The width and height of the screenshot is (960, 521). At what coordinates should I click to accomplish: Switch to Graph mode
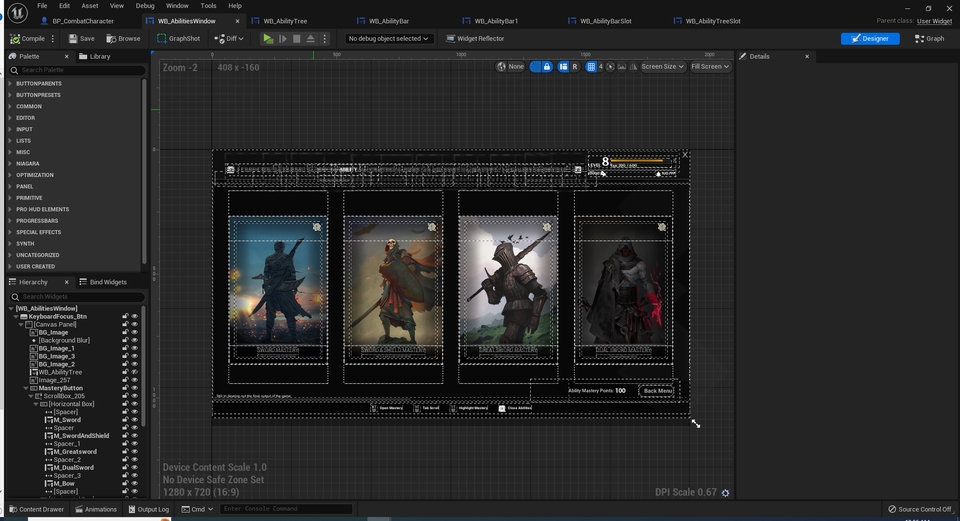pyautogui.click(x=929, y=39)
